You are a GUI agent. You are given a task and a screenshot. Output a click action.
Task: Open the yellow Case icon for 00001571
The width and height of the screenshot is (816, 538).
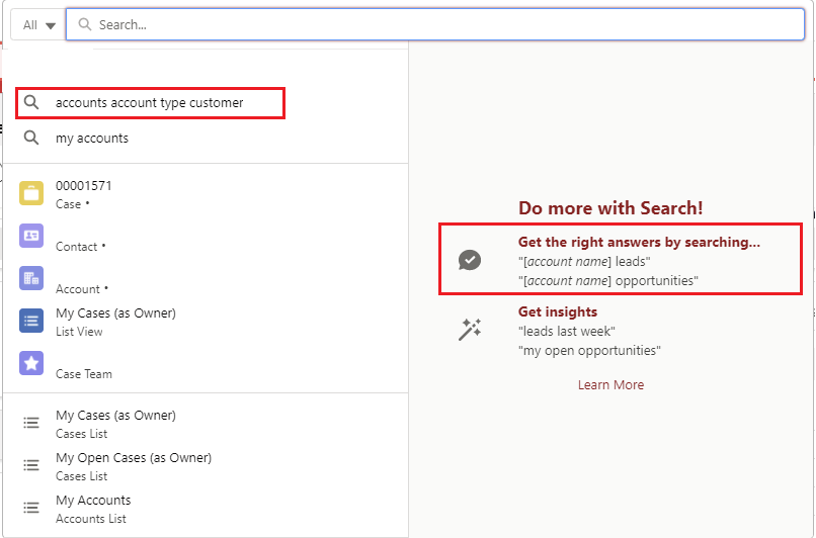coord(31,194)
